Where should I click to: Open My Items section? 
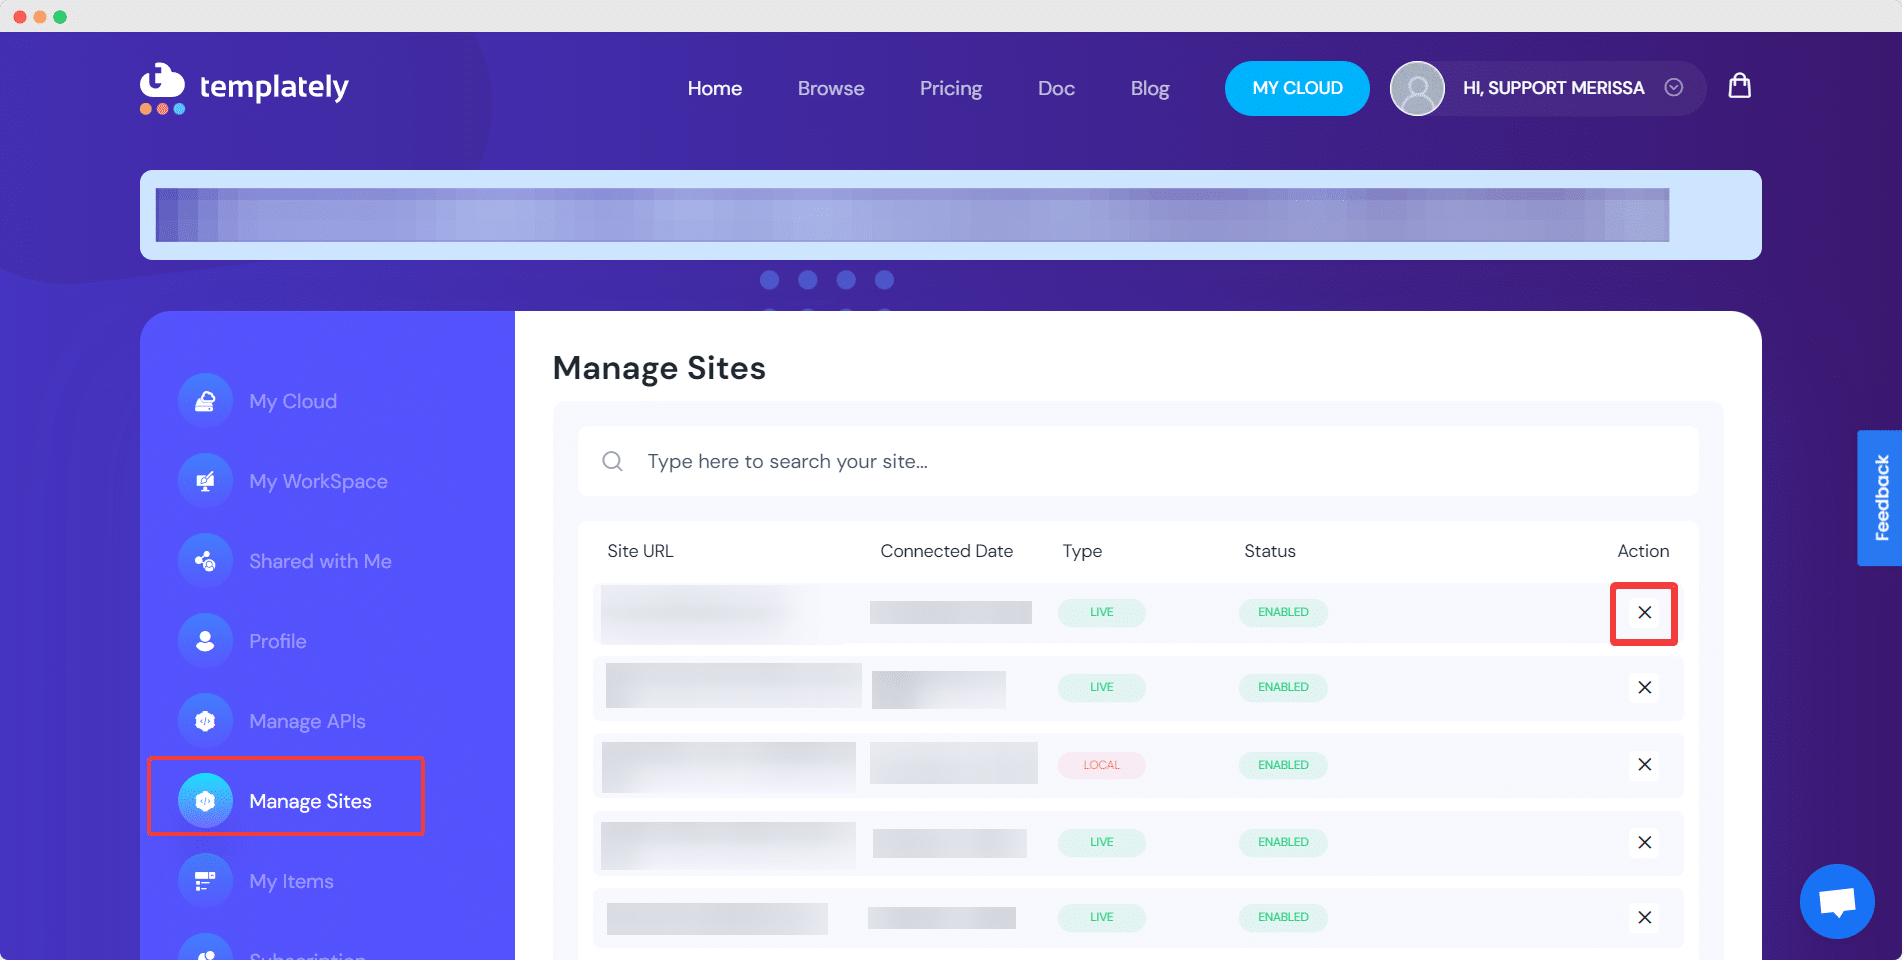pyautogui.click(x=291, y=881)
